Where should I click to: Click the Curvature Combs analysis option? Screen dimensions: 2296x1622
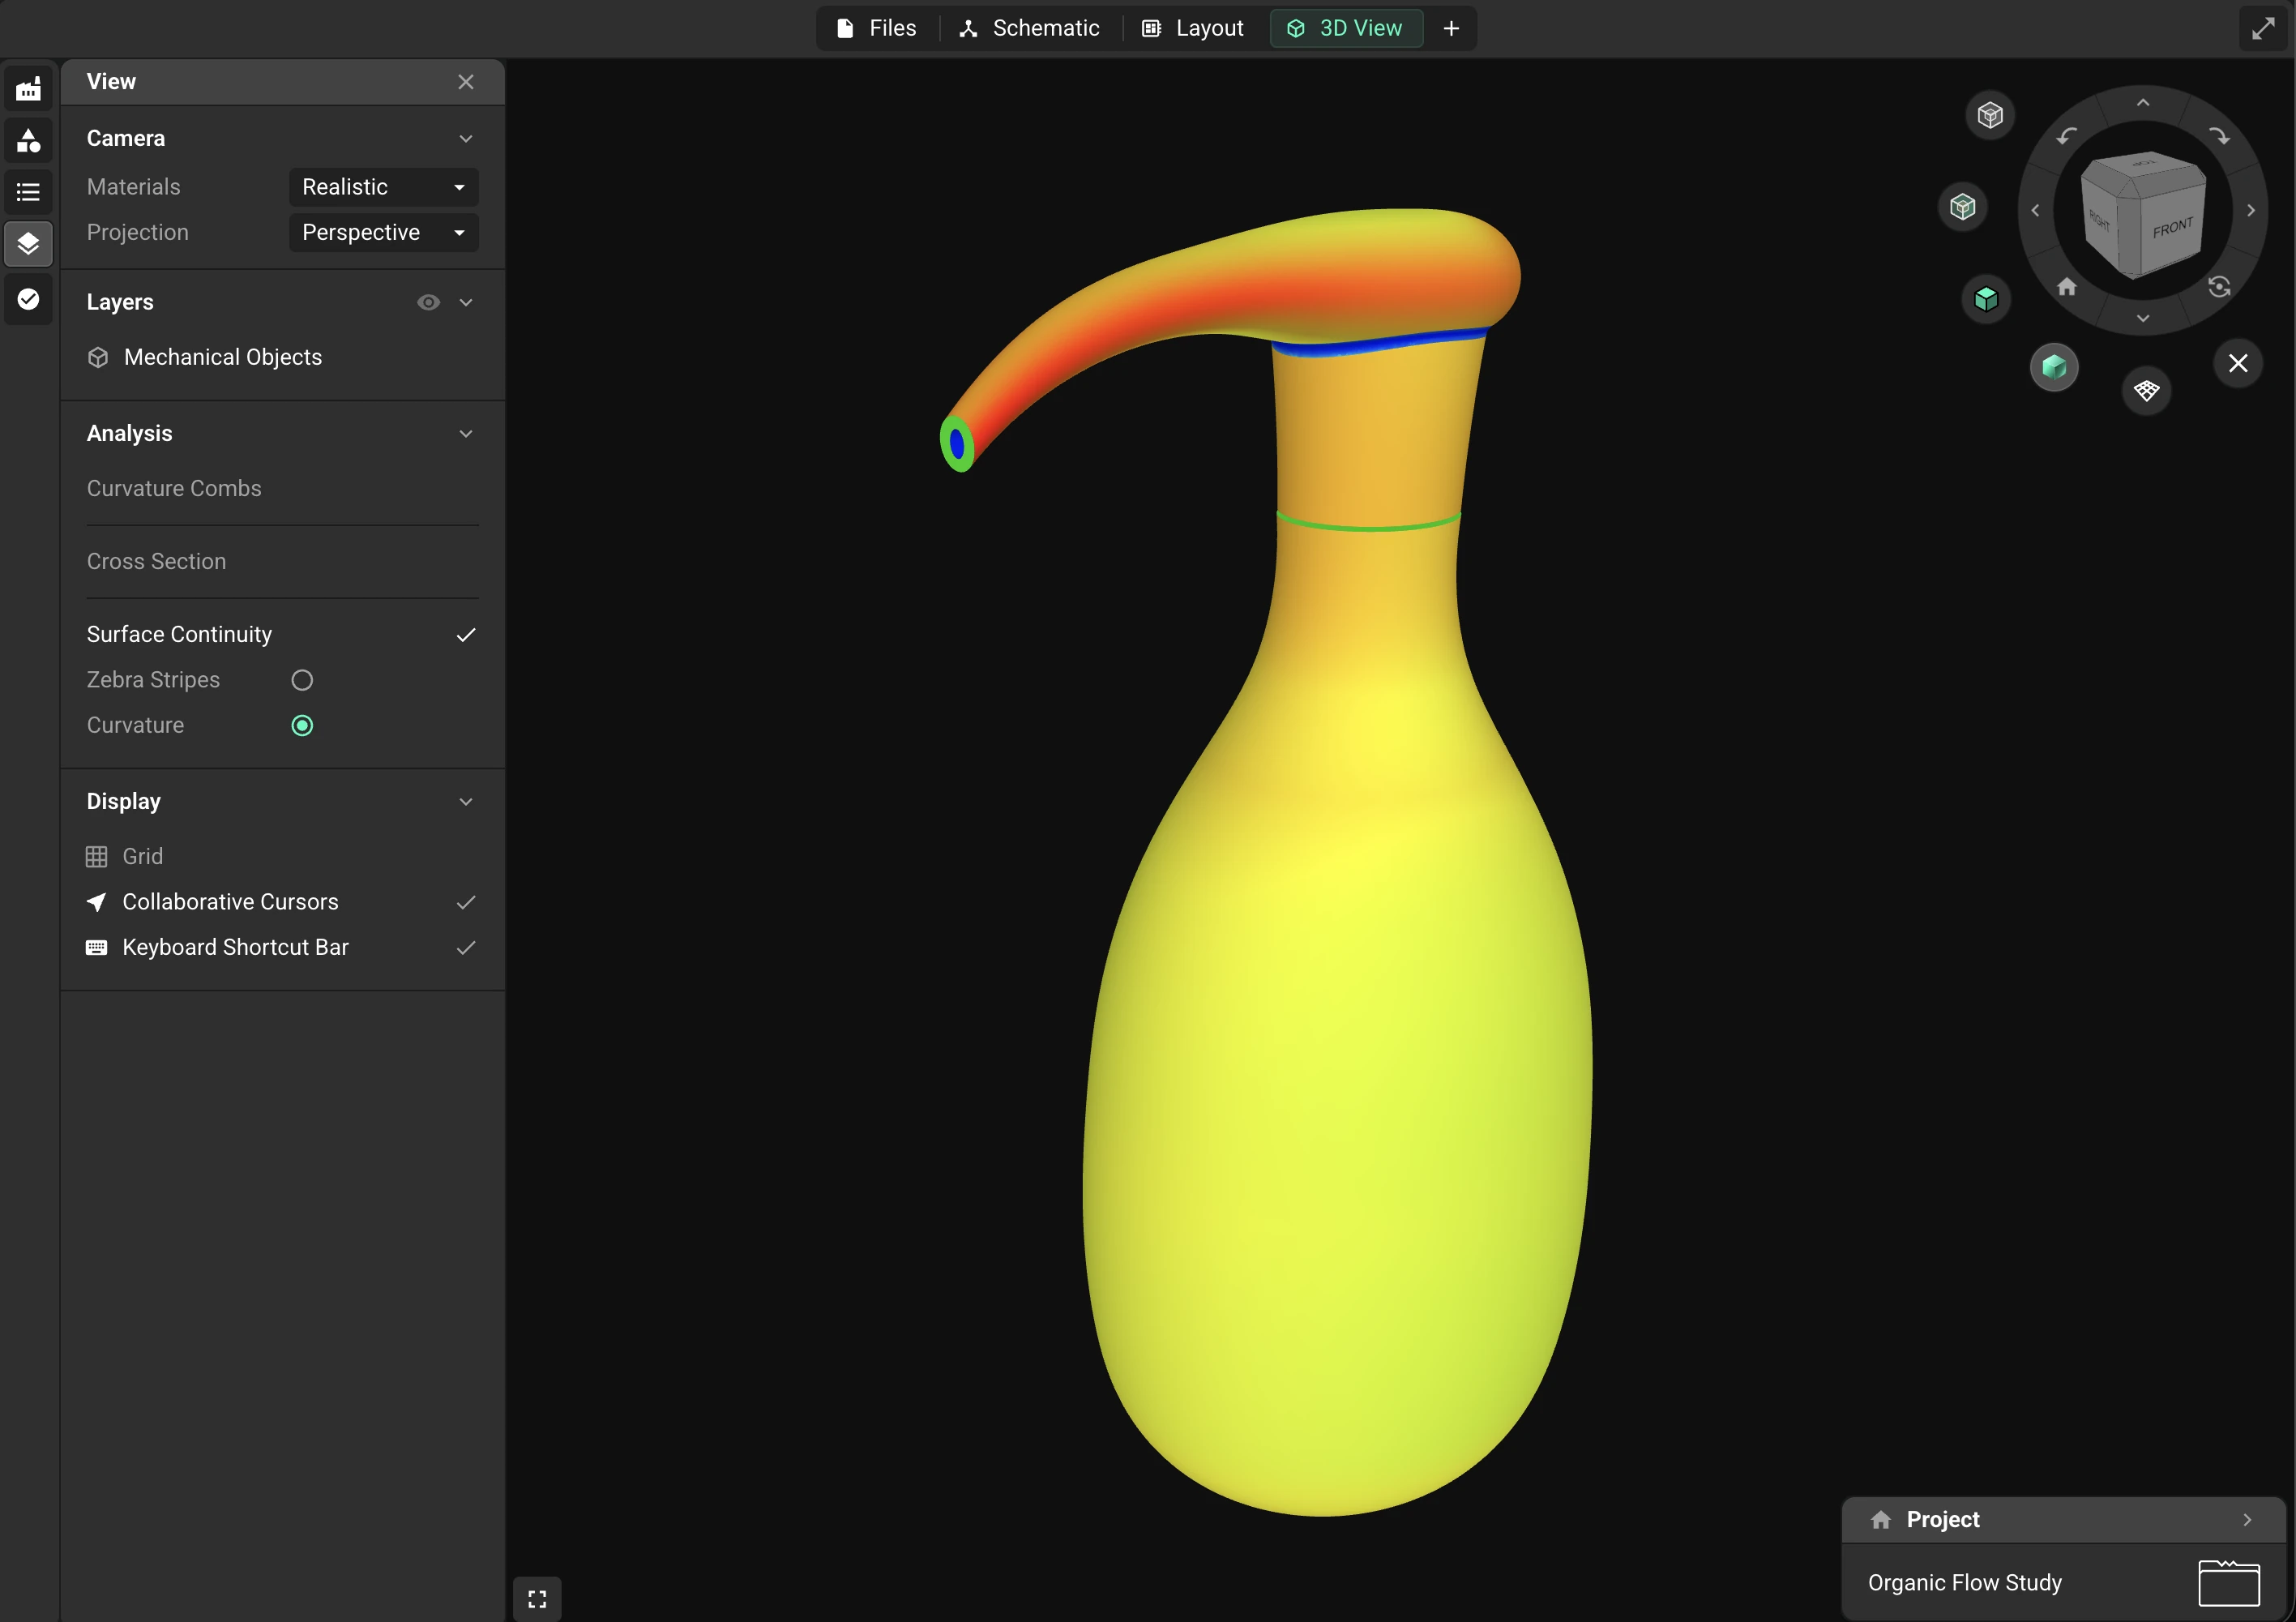[x=173, y=488]
